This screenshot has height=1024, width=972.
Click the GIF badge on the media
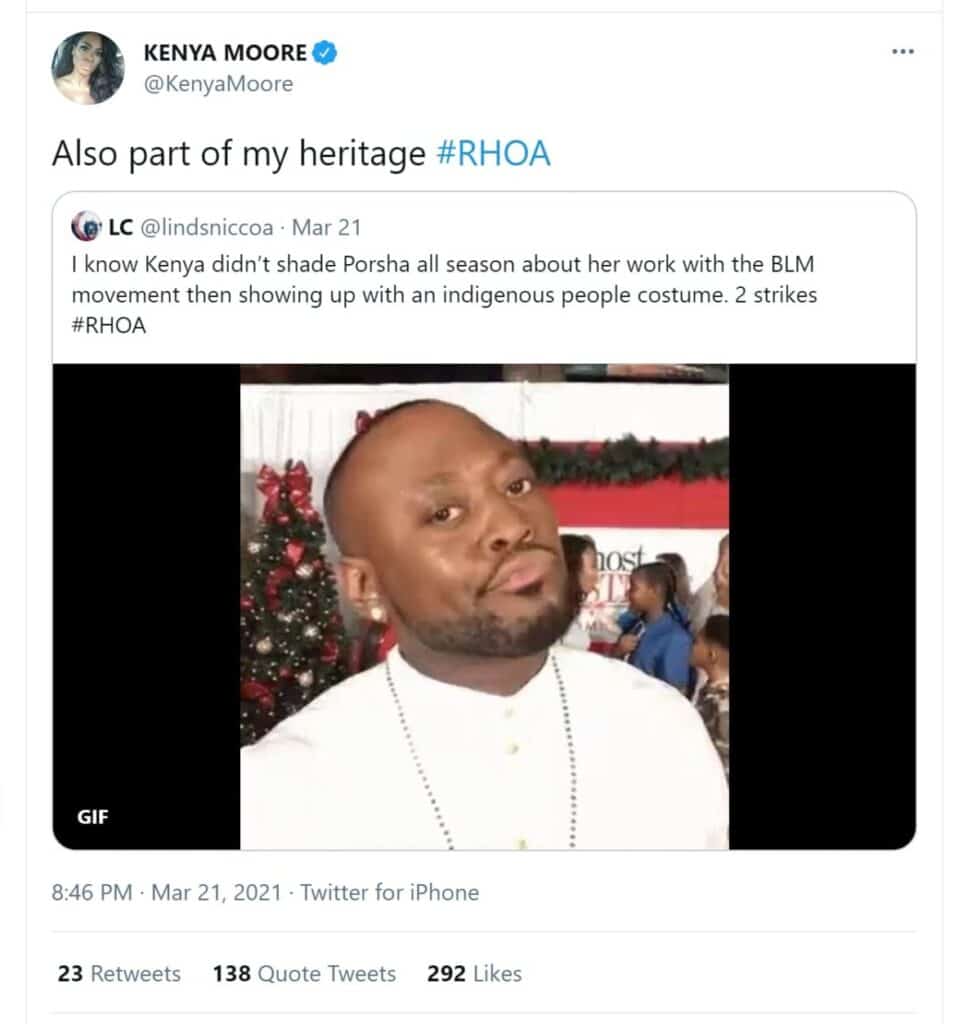[x=93, y=816]
